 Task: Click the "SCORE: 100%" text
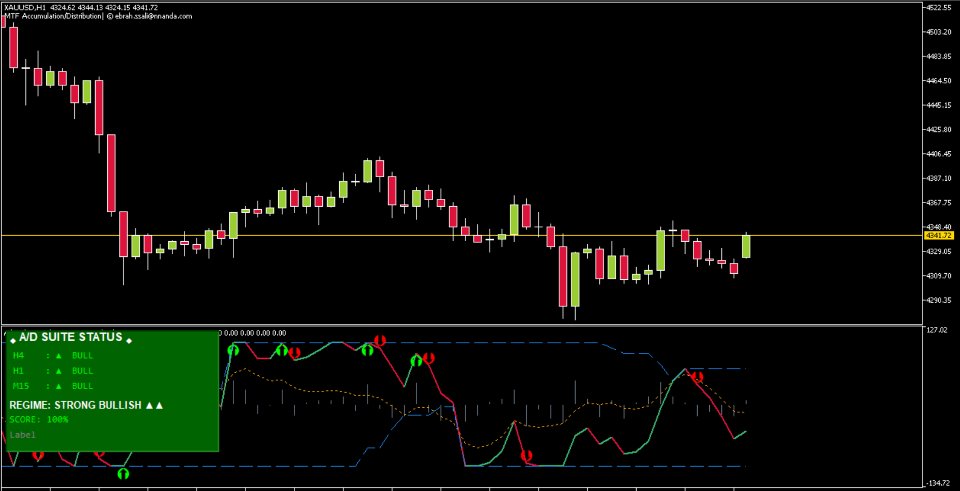click(39, 419)
